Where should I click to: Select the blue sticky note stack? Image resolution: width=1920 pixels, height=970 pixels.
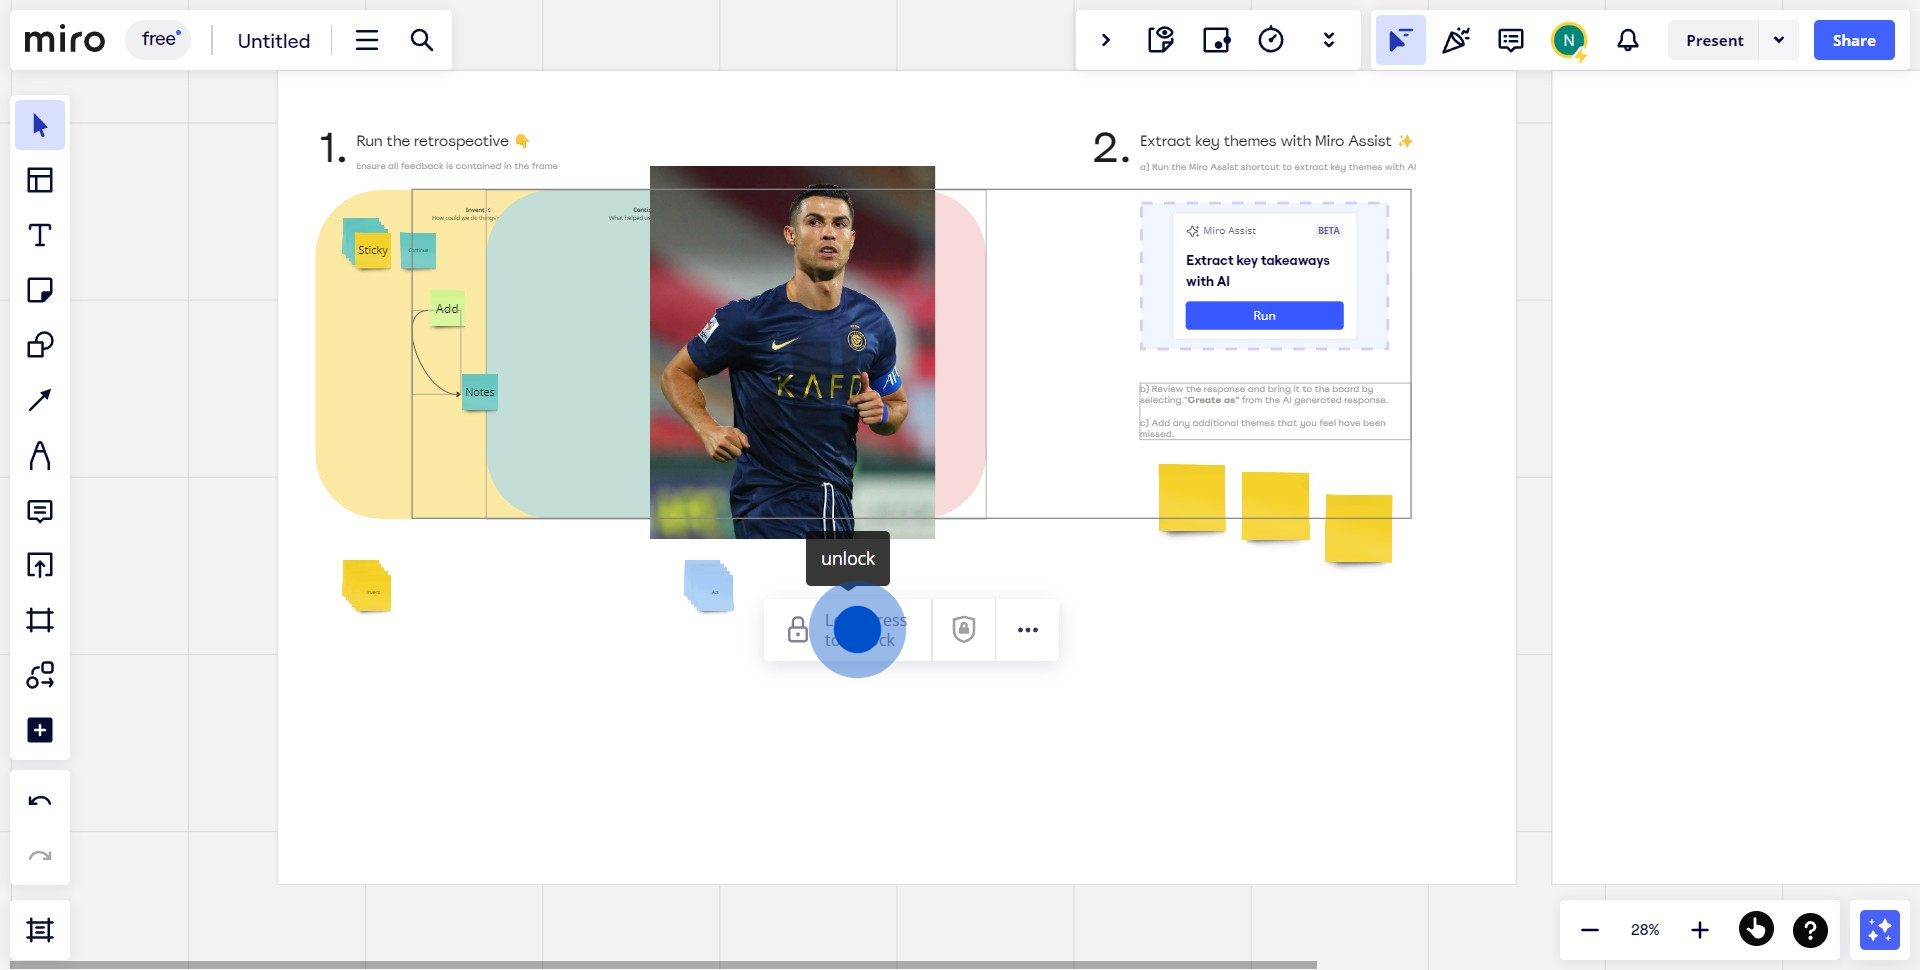[x=709, y=586]
